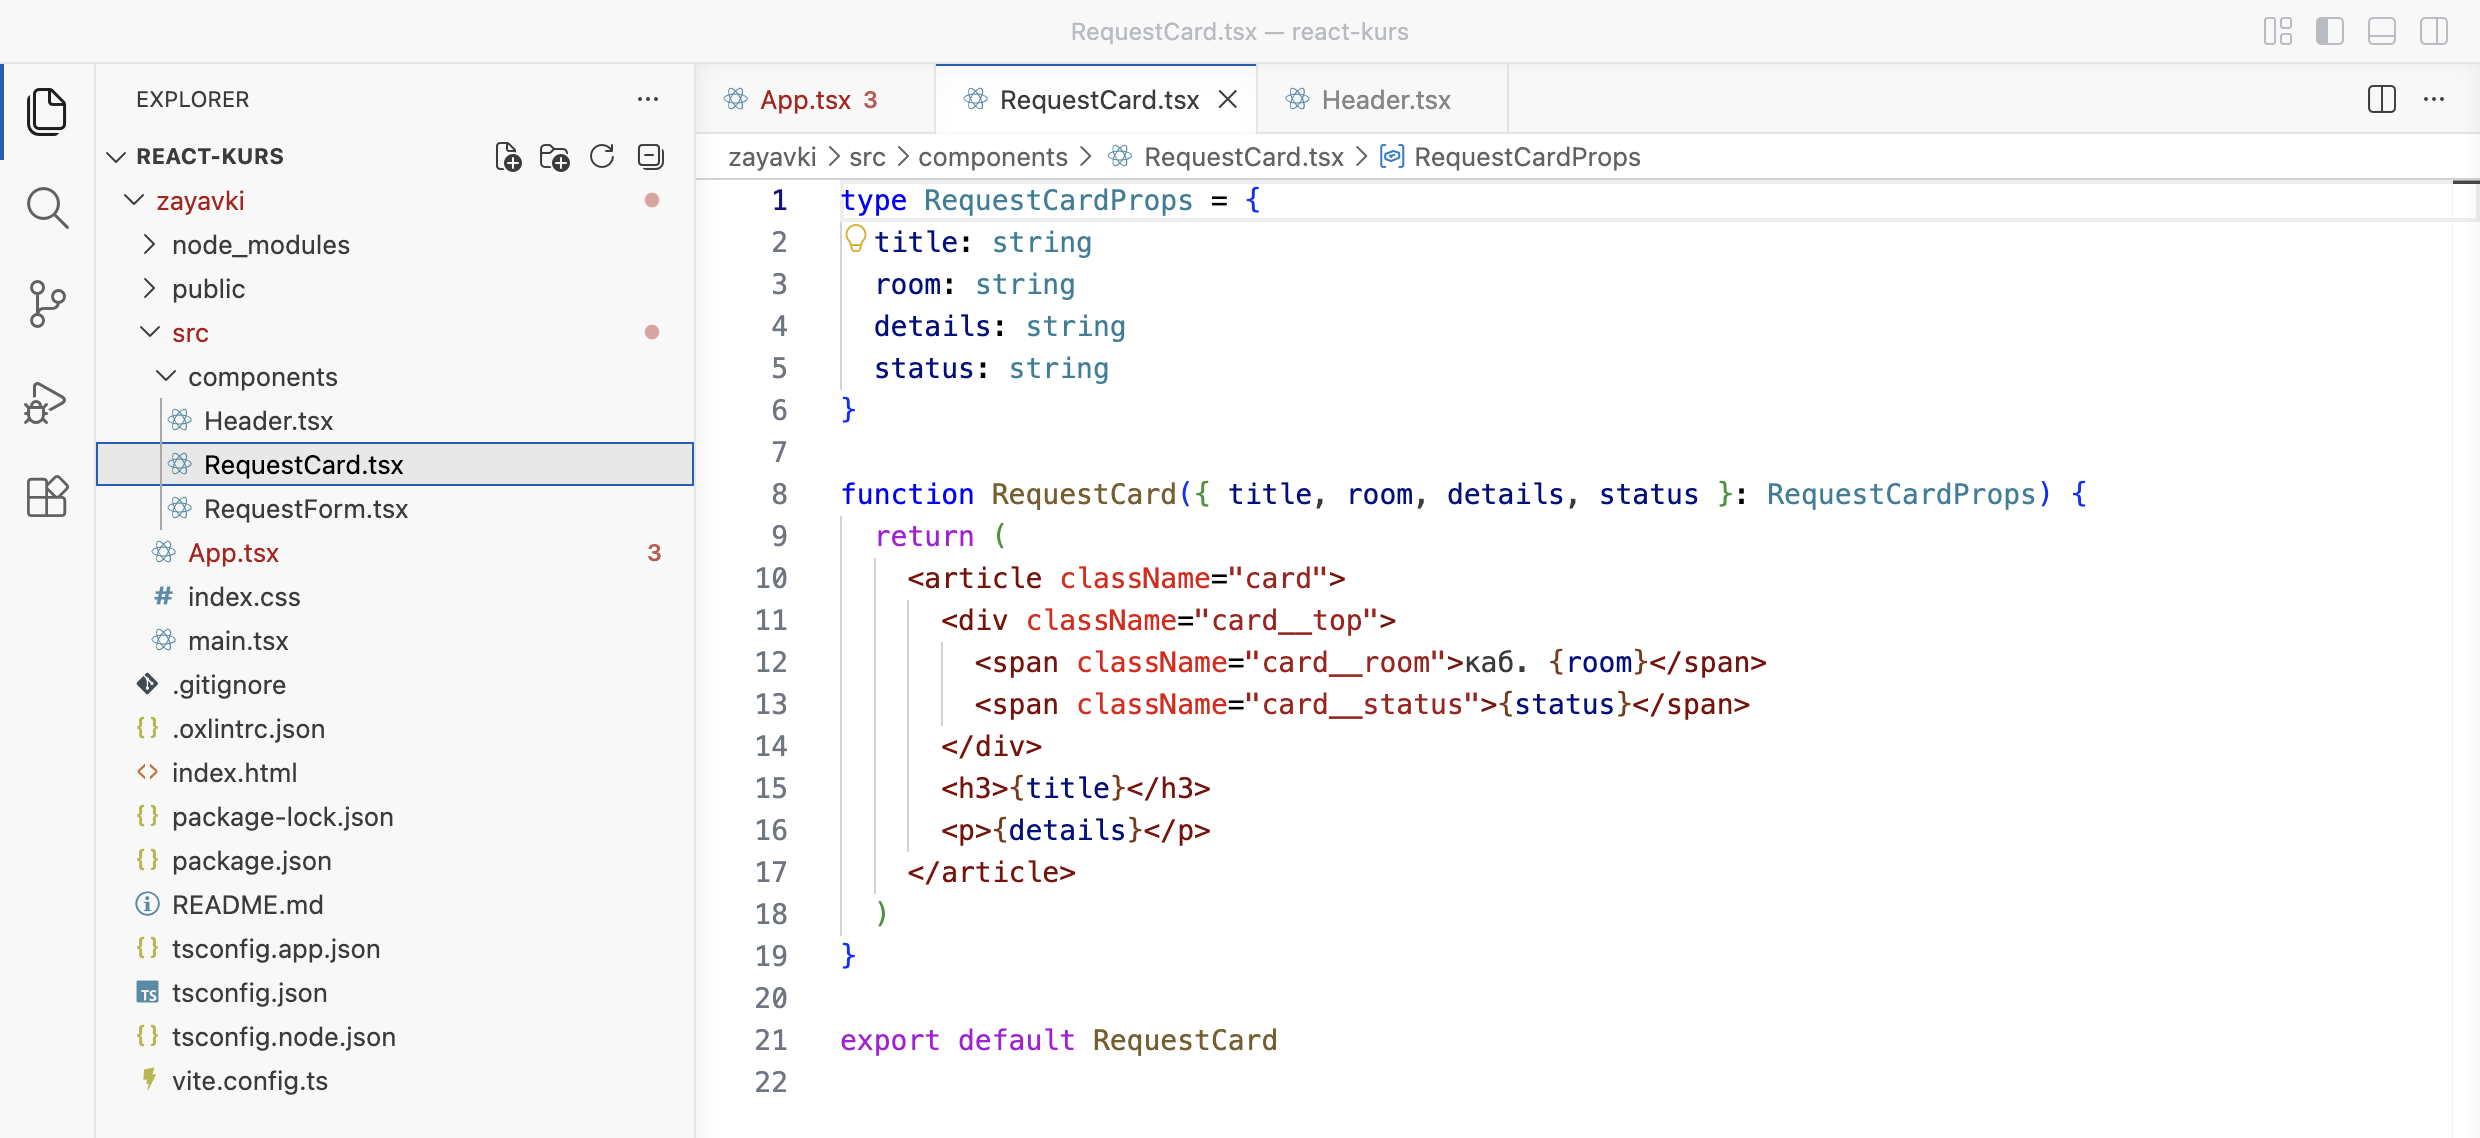Open the Explorer view in activity bar
The image size is (2480, 1138).
pos(47,111)
